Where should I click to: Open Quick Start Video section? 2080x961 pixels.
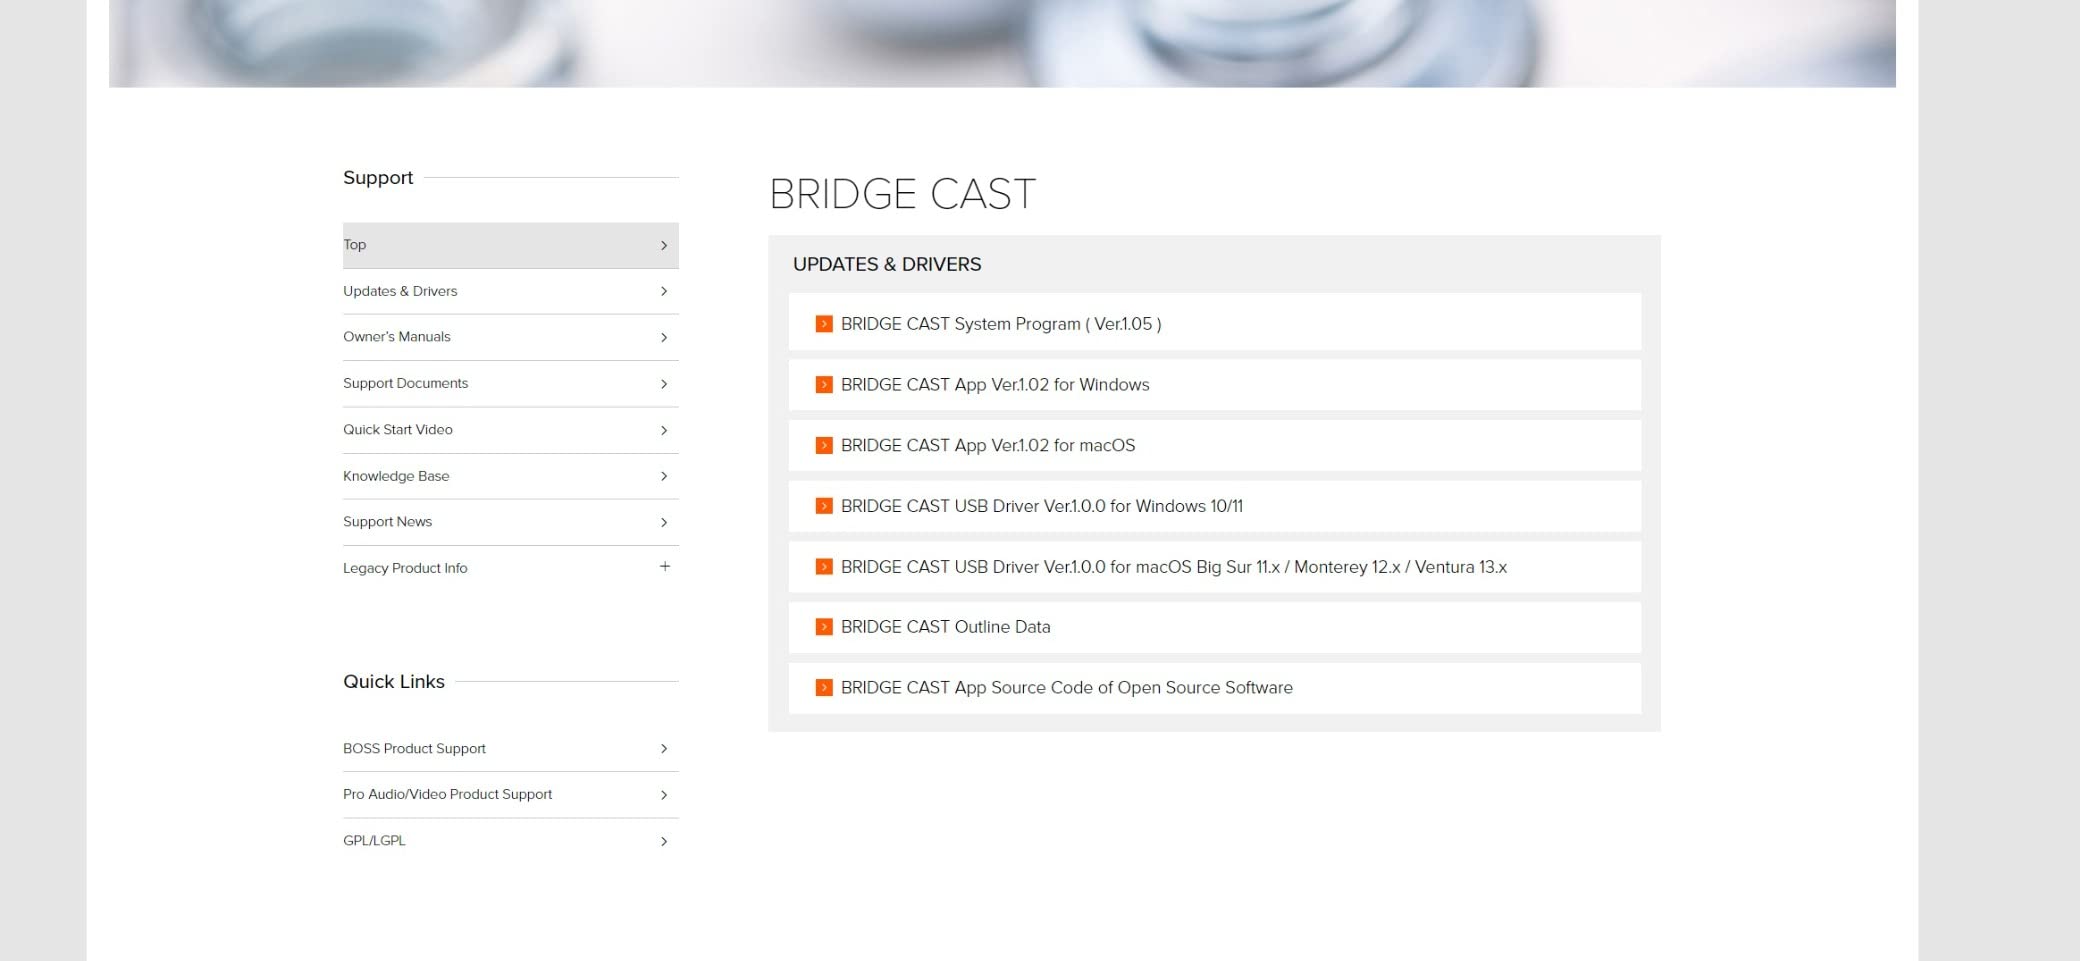[x=510, y=430]
